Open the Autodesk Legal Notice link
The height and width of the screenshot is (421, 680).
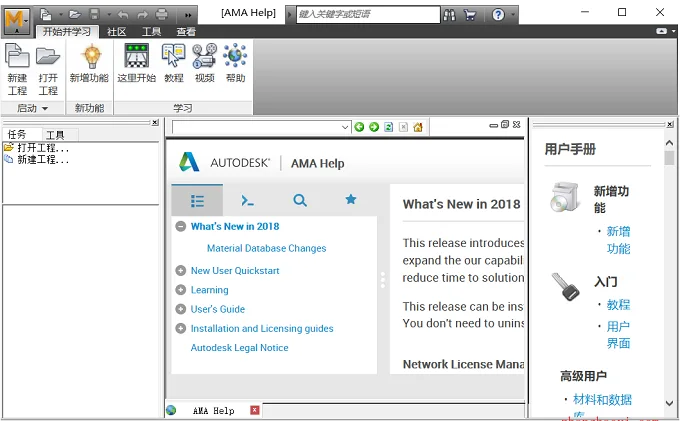point(239,348)
